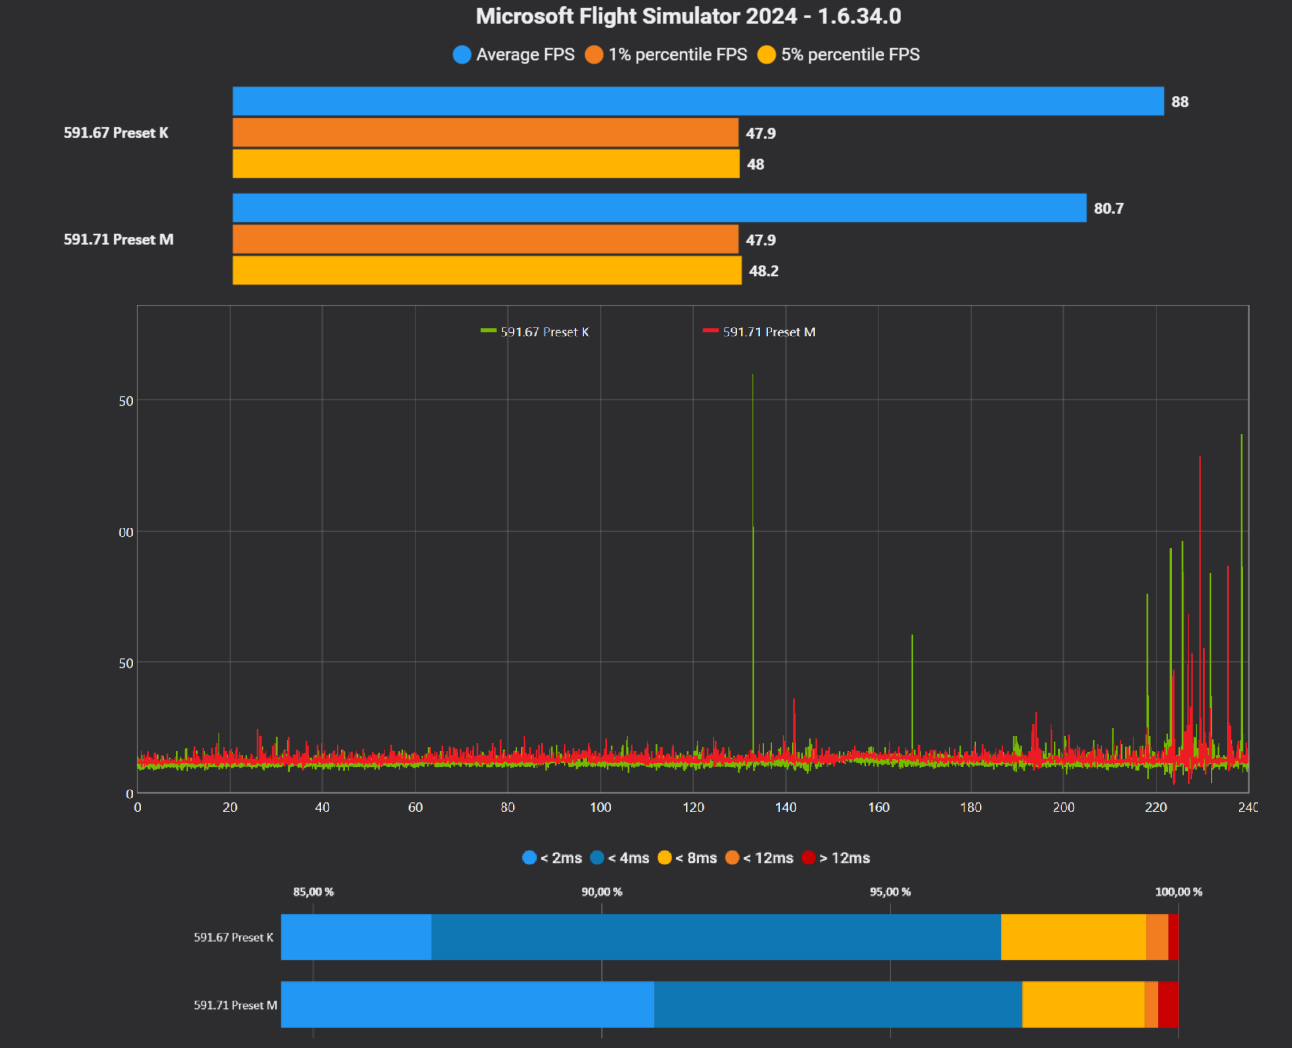Select light blue segment of Preset M frametime bar
This screenshot has height=1048, width=1292.
[467, 1004]
